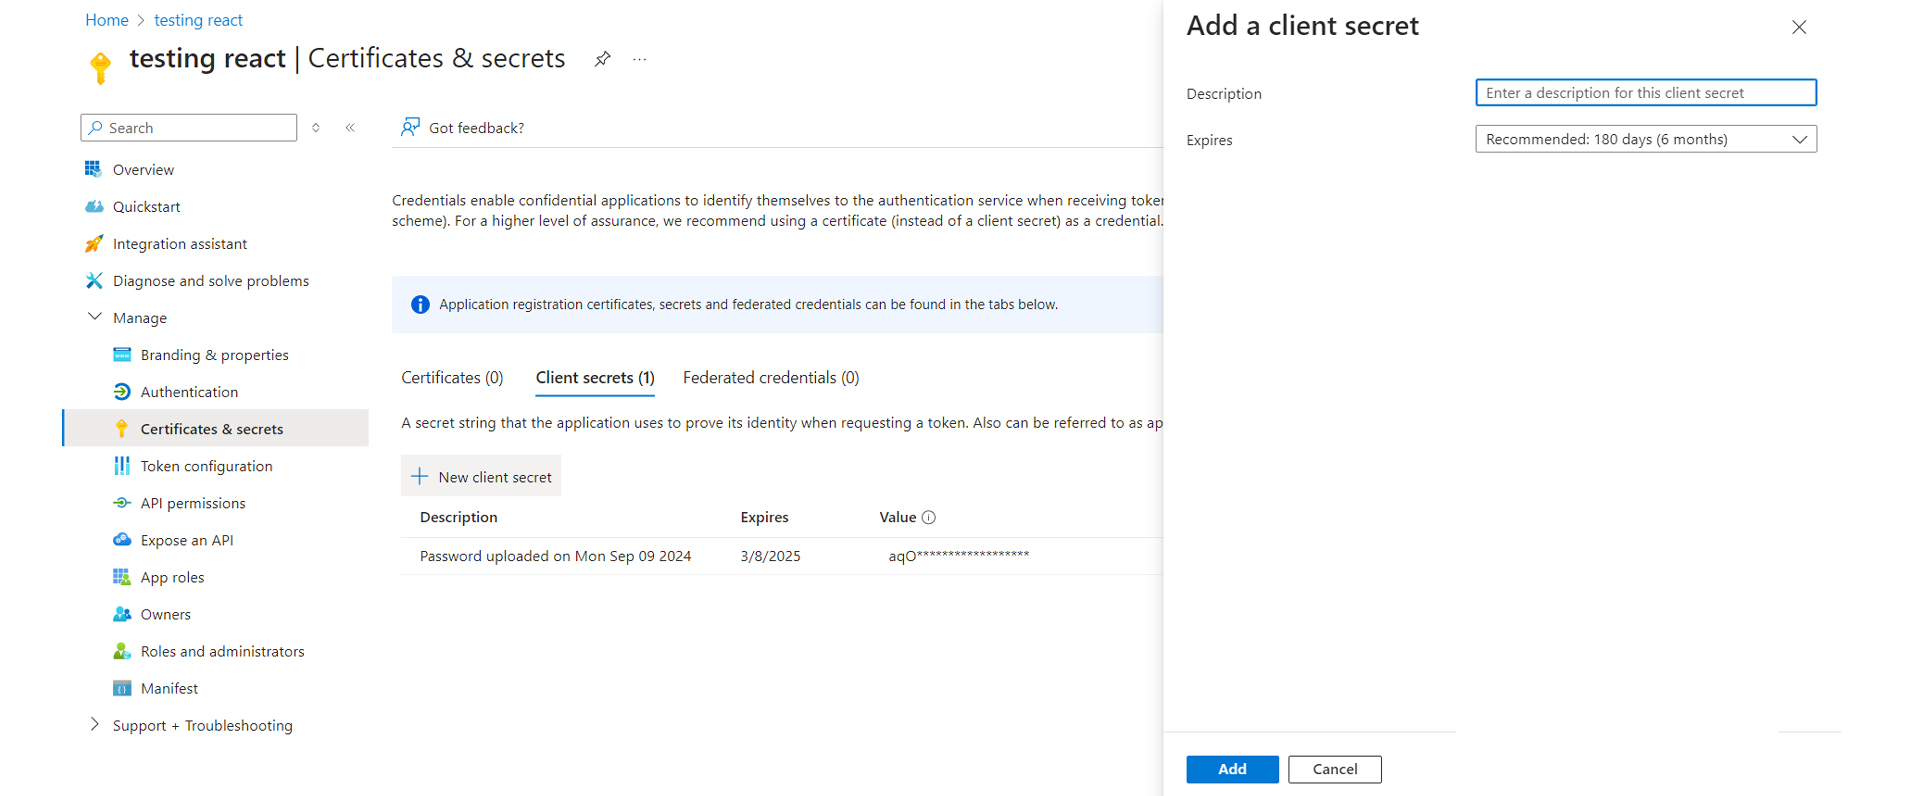This screenshot has height=796, width=1920.
Task: Collapse the Manage section
Action: pyautogui.click(x=95, y=317)
